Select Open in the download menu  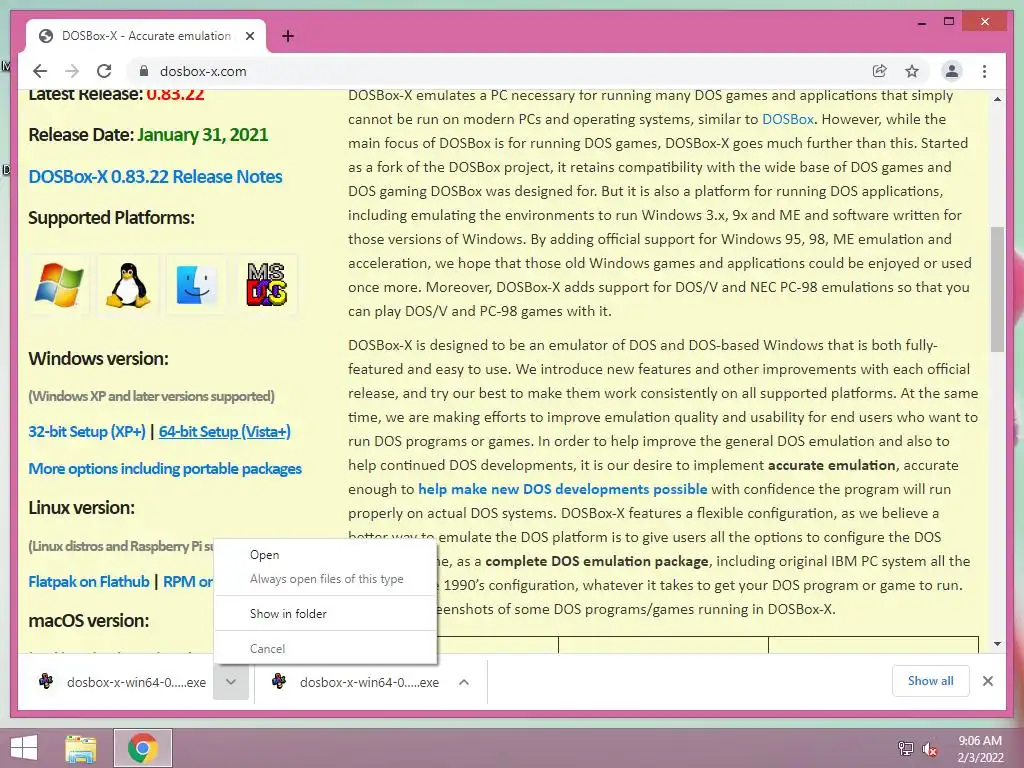coord(325,554)
